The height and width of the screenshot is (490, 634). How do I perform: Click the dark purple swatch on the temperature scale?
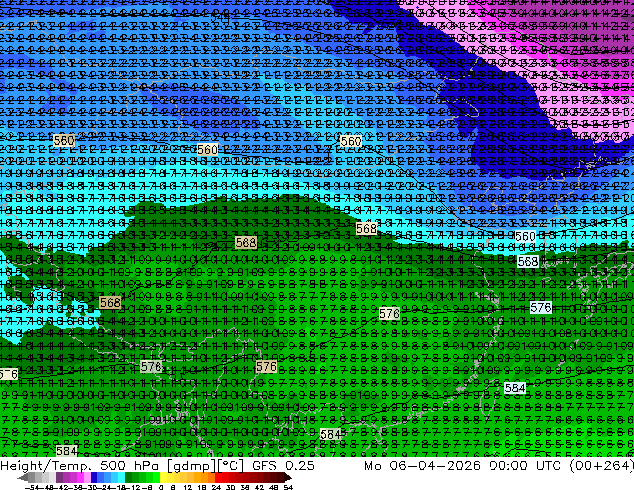click(59, 477)
